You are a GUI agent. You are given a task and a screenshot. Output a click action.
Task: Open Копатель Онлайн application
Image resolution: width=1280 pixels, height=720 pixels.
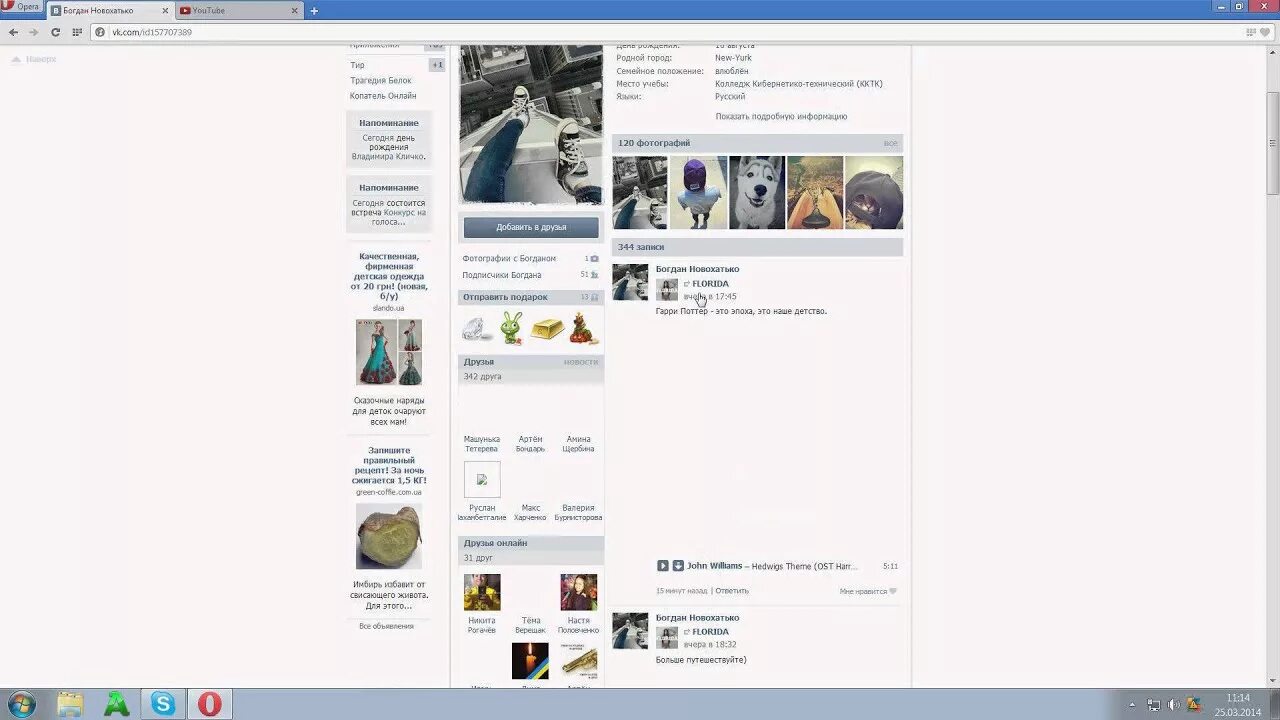pos(383,96)
